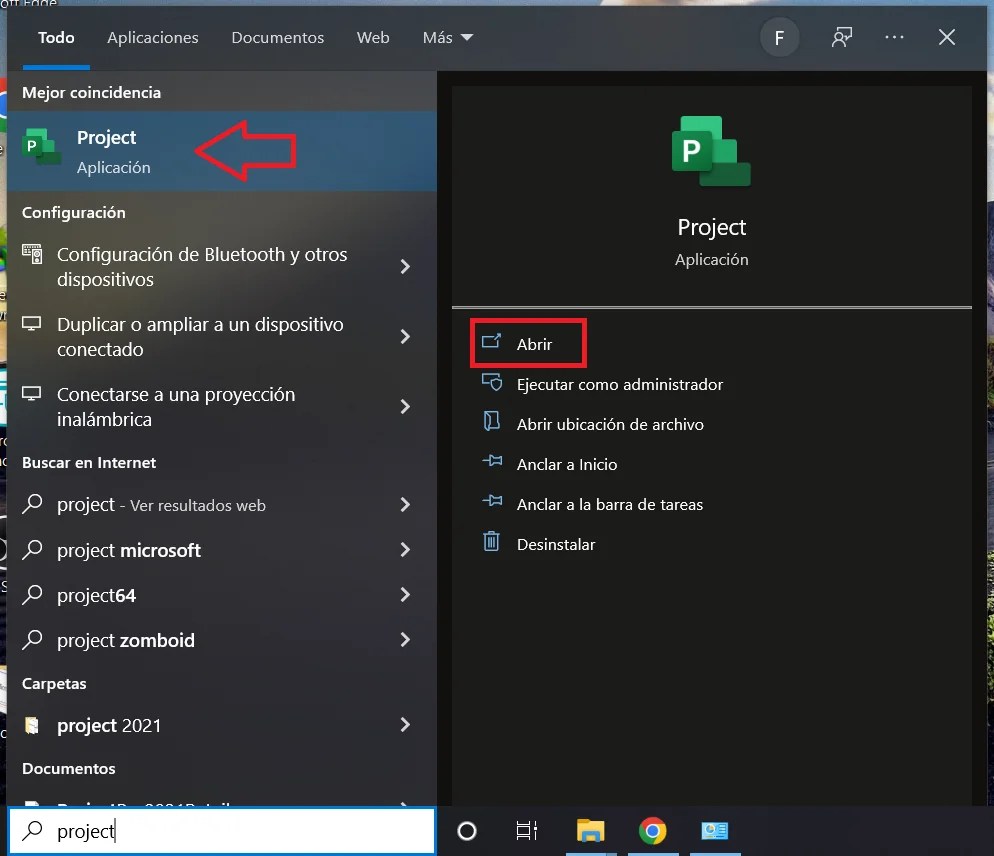Choose Anclar a Inicio
Image resolution: width=994 pixels, height=856 pixels.
(567, 464)
